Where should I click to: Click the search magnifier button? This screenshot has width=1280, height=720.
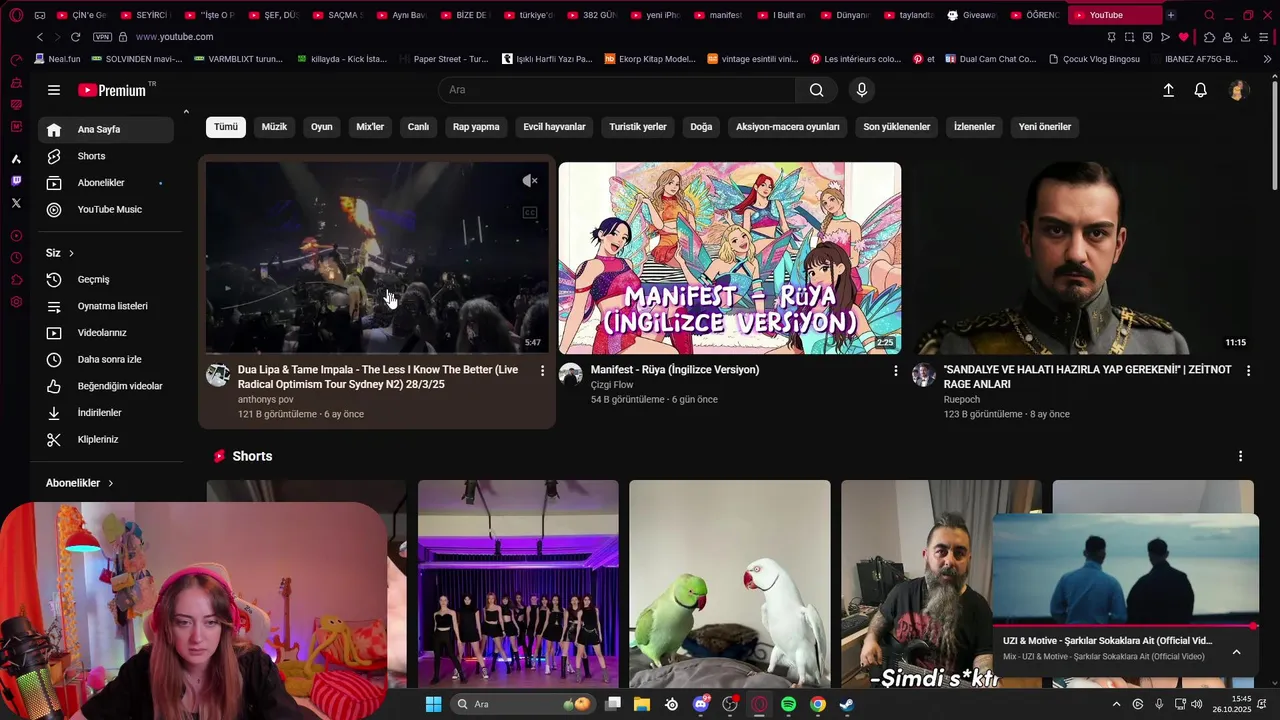[816, 90]
